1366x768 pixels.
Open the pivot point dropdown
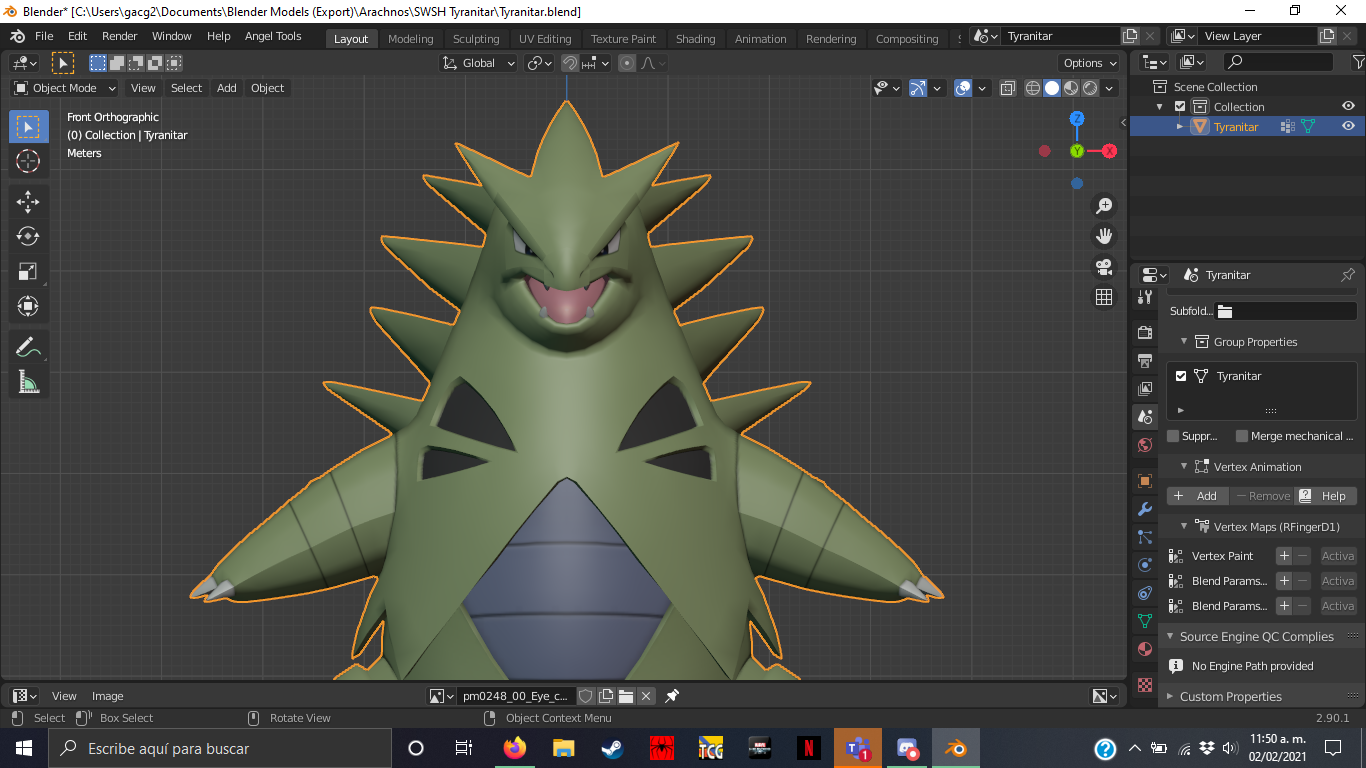(540, 63)
